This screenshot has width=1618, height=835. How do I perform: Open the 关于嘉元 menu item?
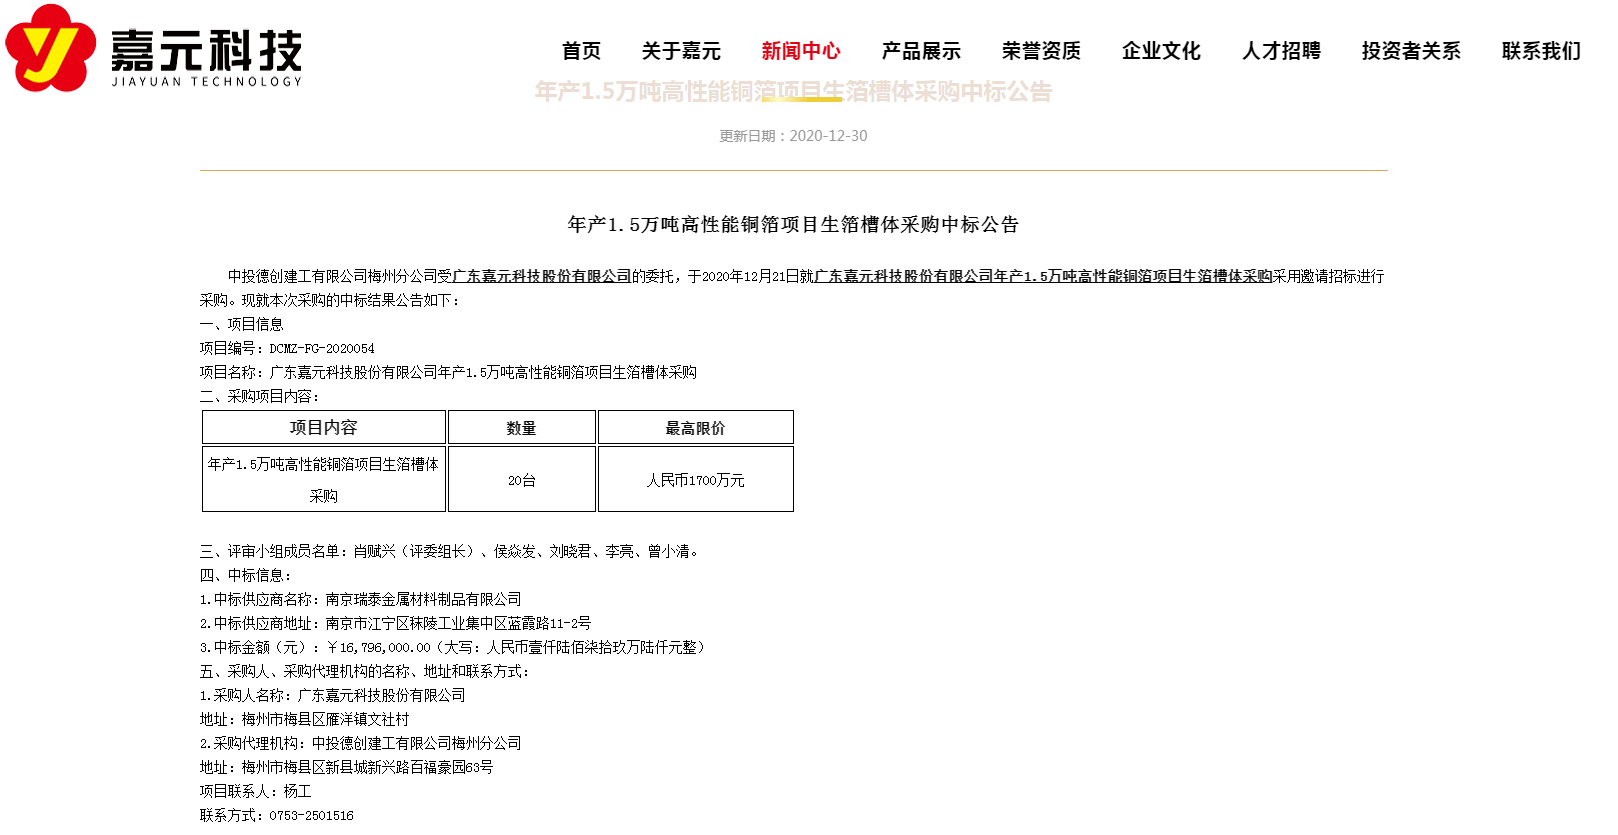(681, 51)
